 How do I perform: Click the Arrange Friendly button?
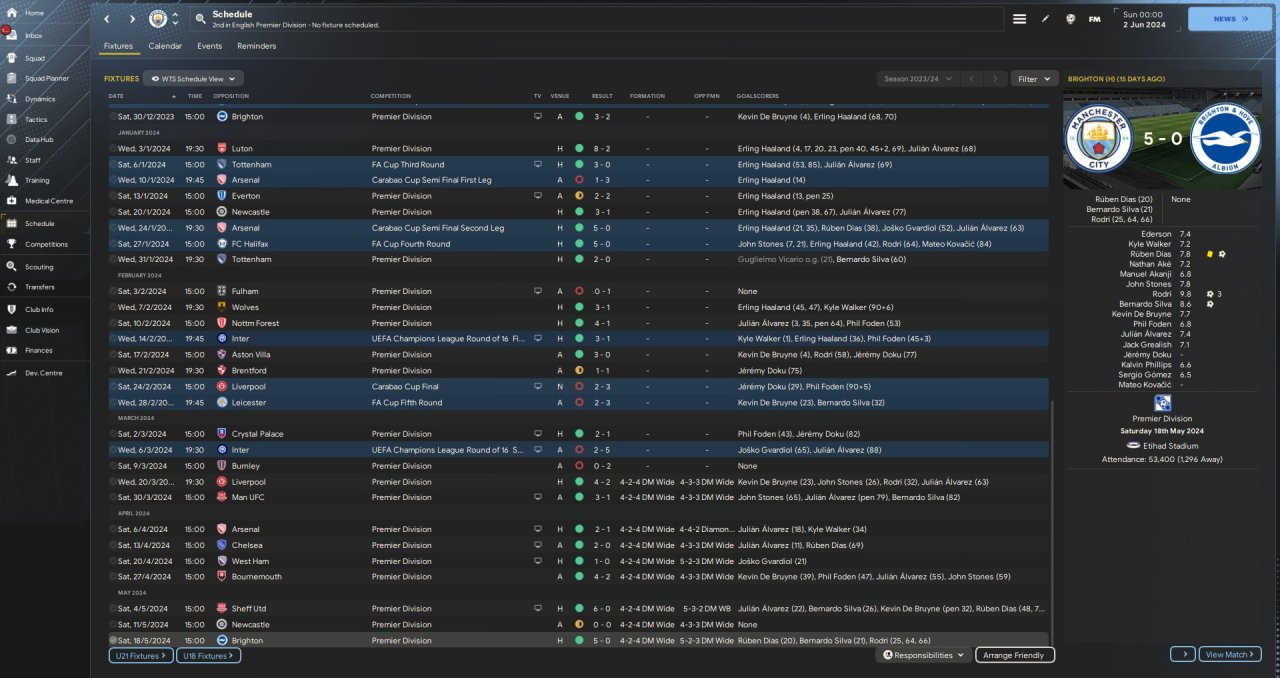click(1014, 655)
